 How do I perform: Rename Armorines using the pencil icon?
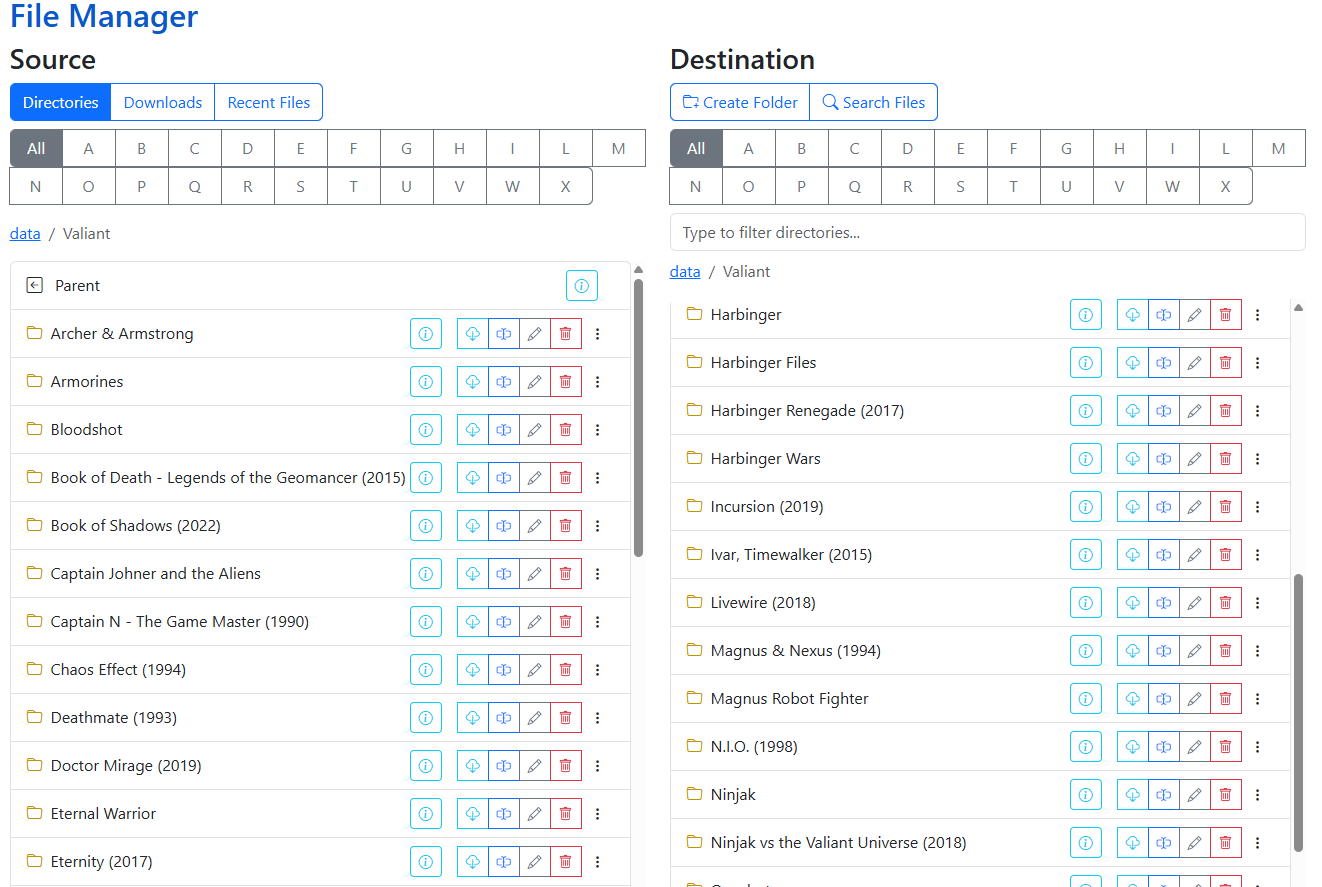[x=534, y=381]
